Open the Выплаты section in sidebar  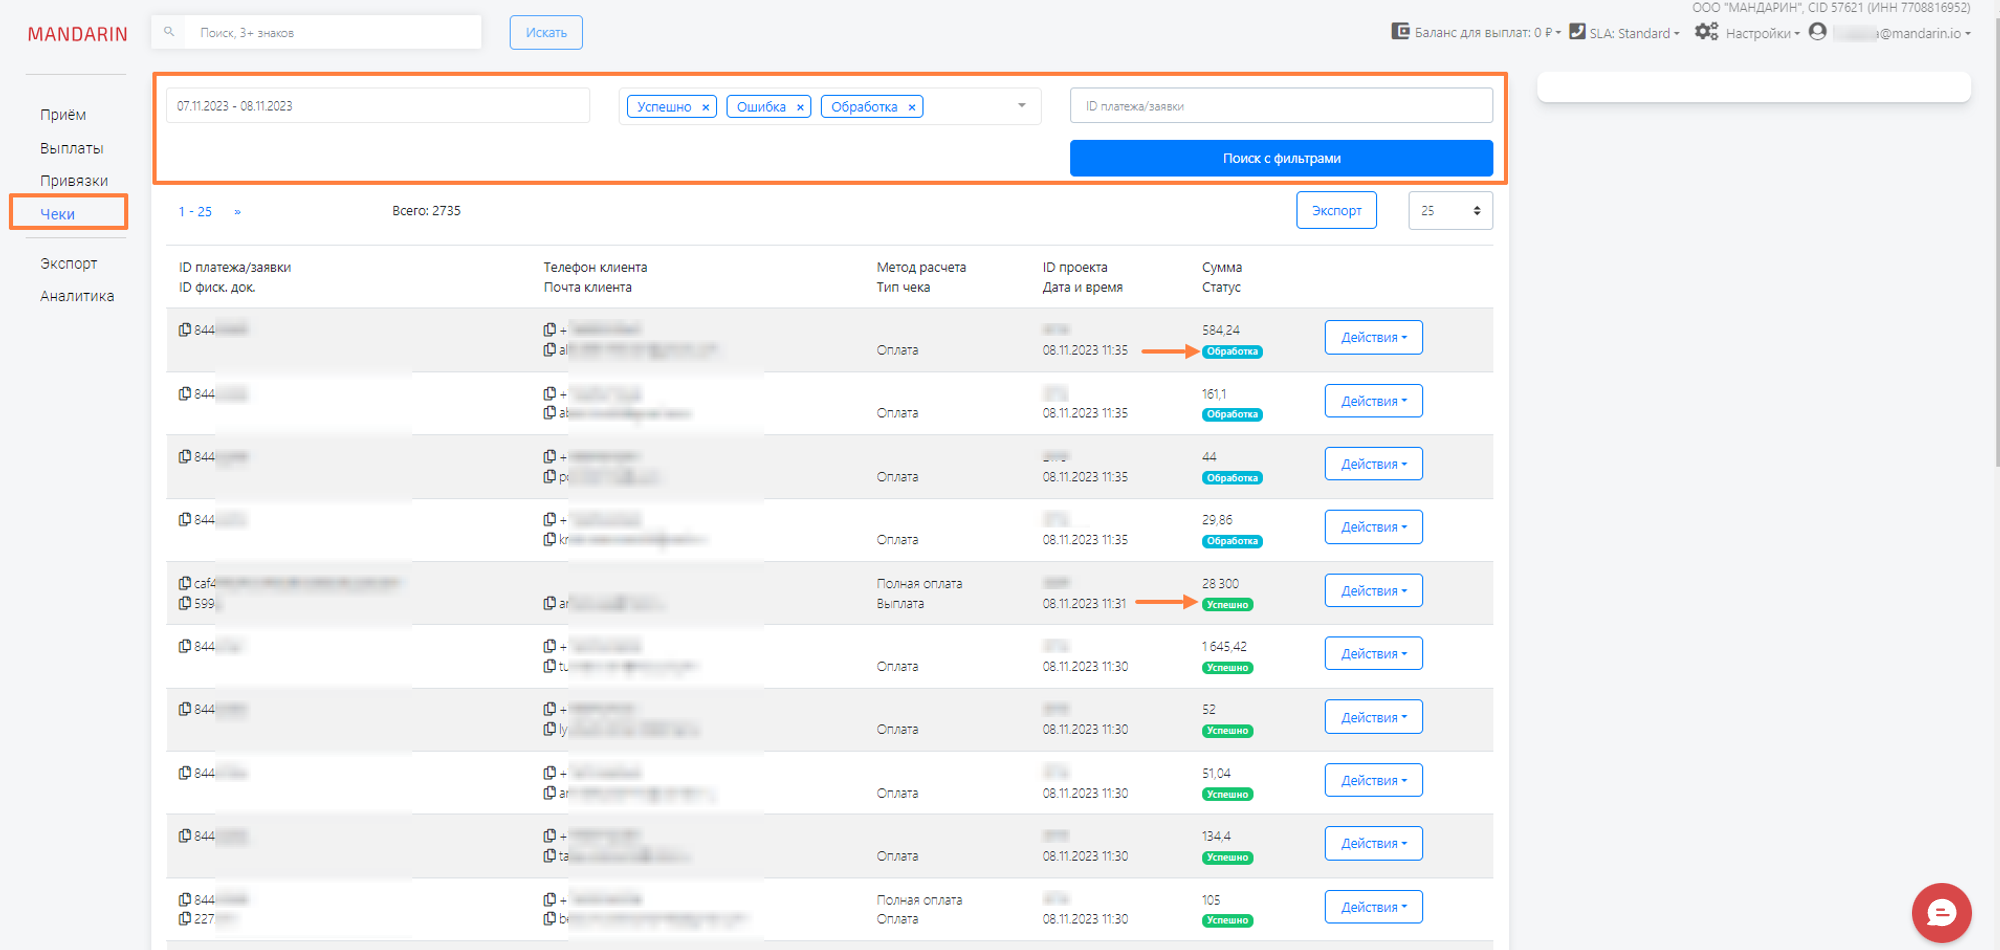tap(71, 148)
